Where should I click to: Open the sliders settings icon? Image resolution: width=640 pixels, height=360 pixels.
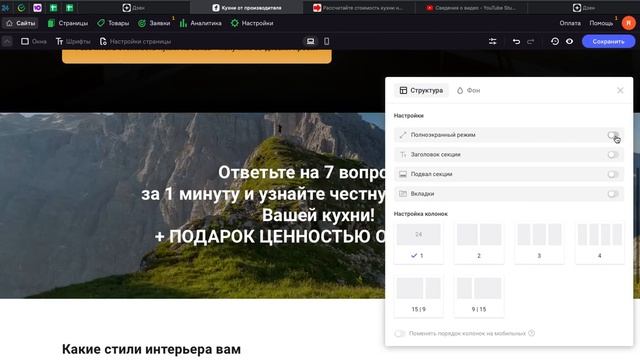493,41
